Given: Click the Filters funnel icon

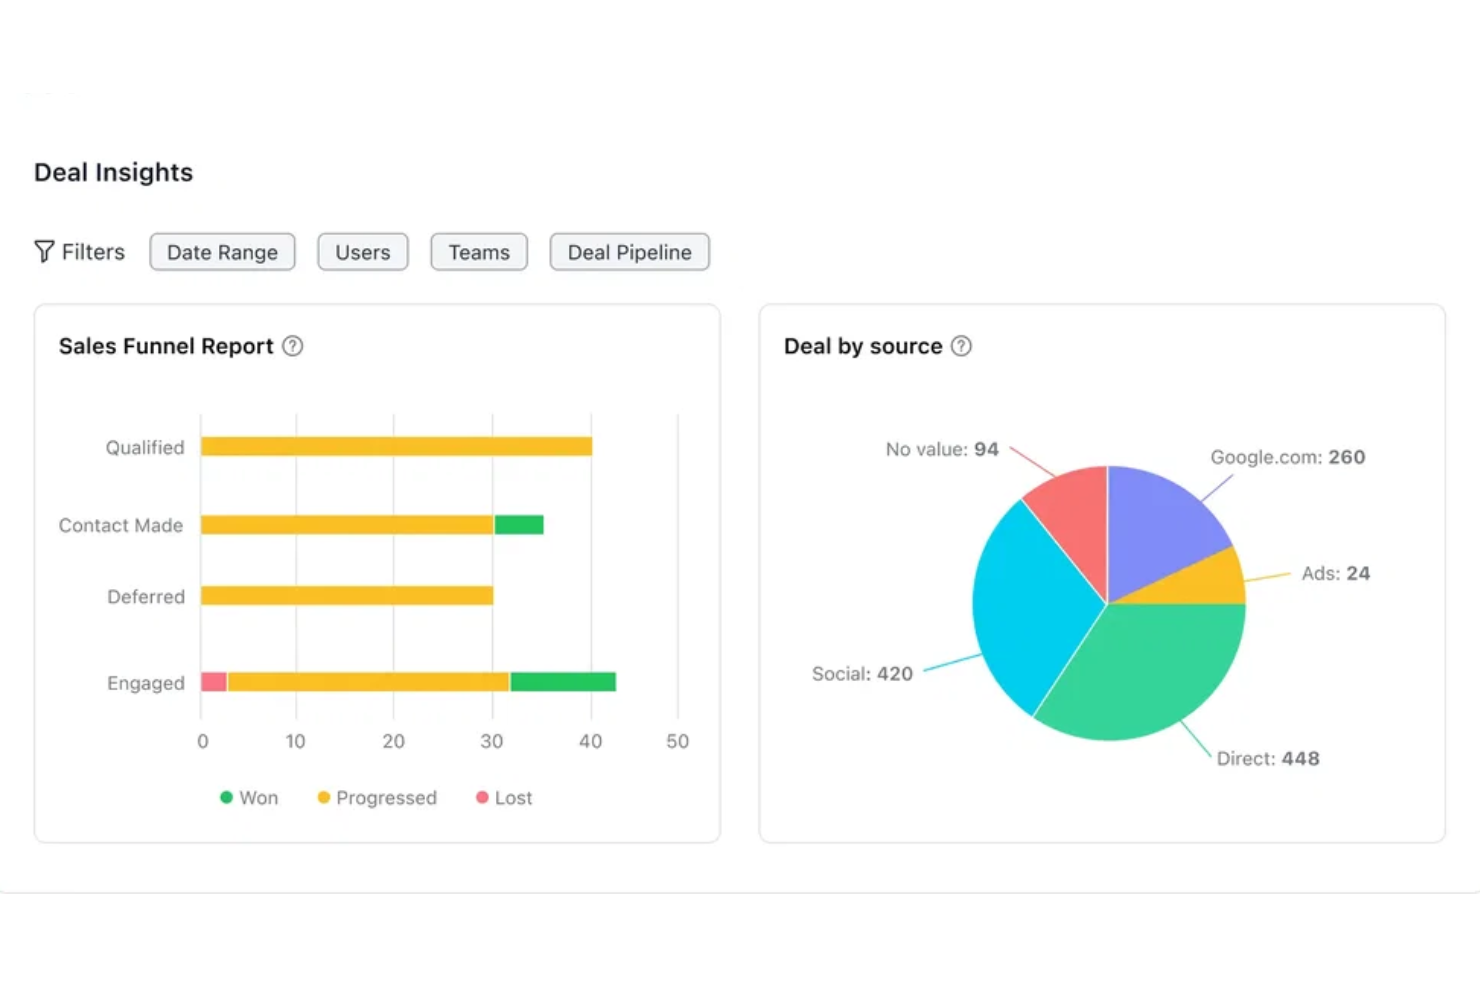Looking at the screenshot, I should pos(44,251).
